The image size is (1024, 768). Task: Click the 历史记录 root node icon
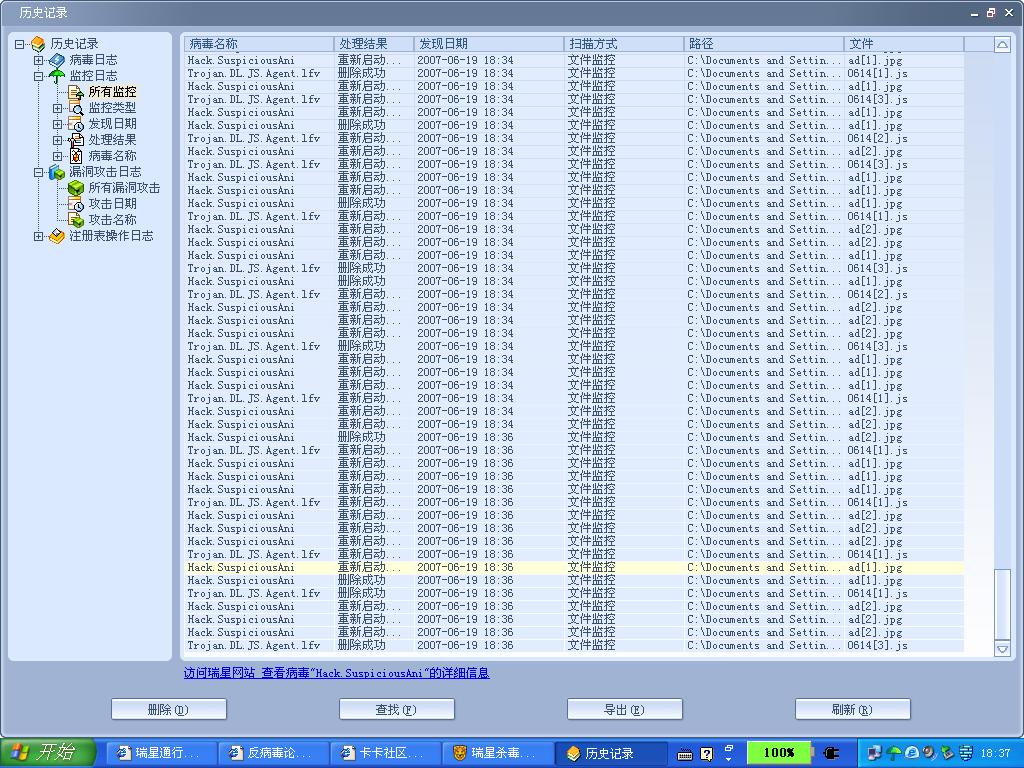pyautogui.click(x=39, y=44)
